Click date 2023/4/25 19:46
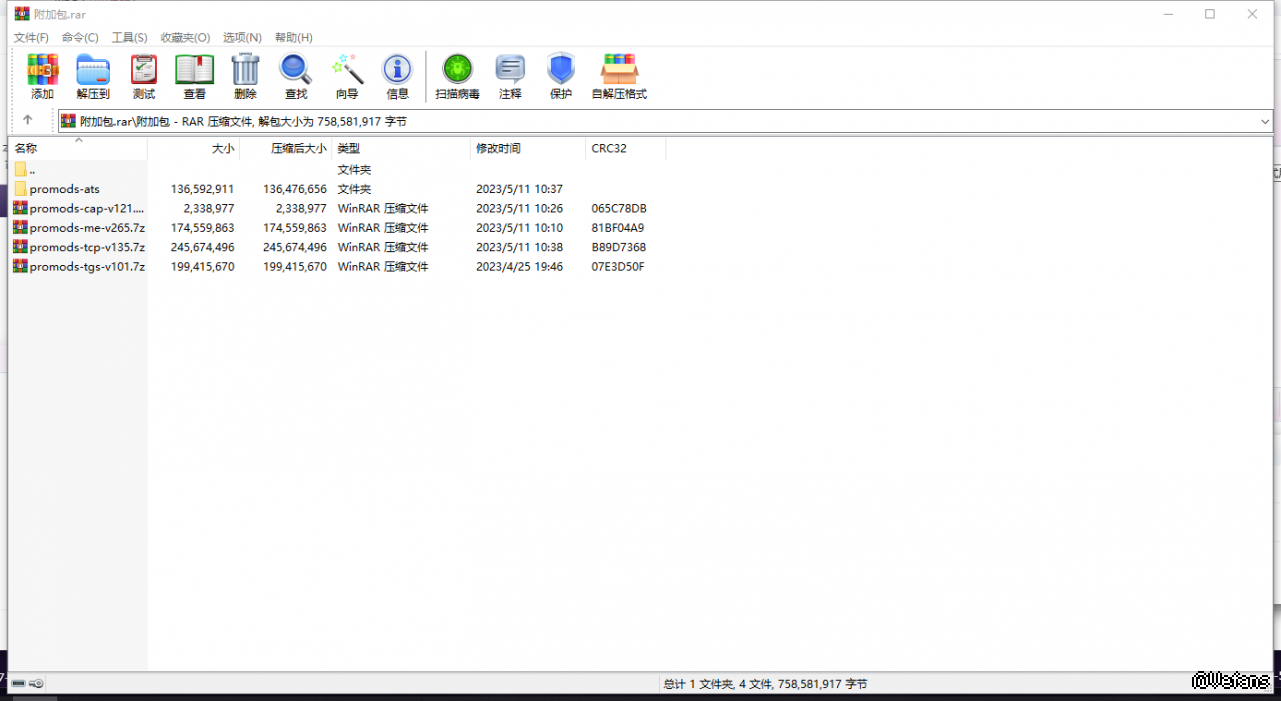Image resolution: width=1281 pixels, height=701 pixels. (519, 266)
